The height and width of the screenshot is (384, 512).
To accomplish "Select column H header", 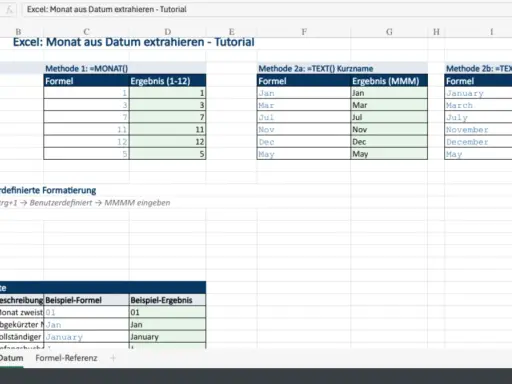I will click(436, 32).
